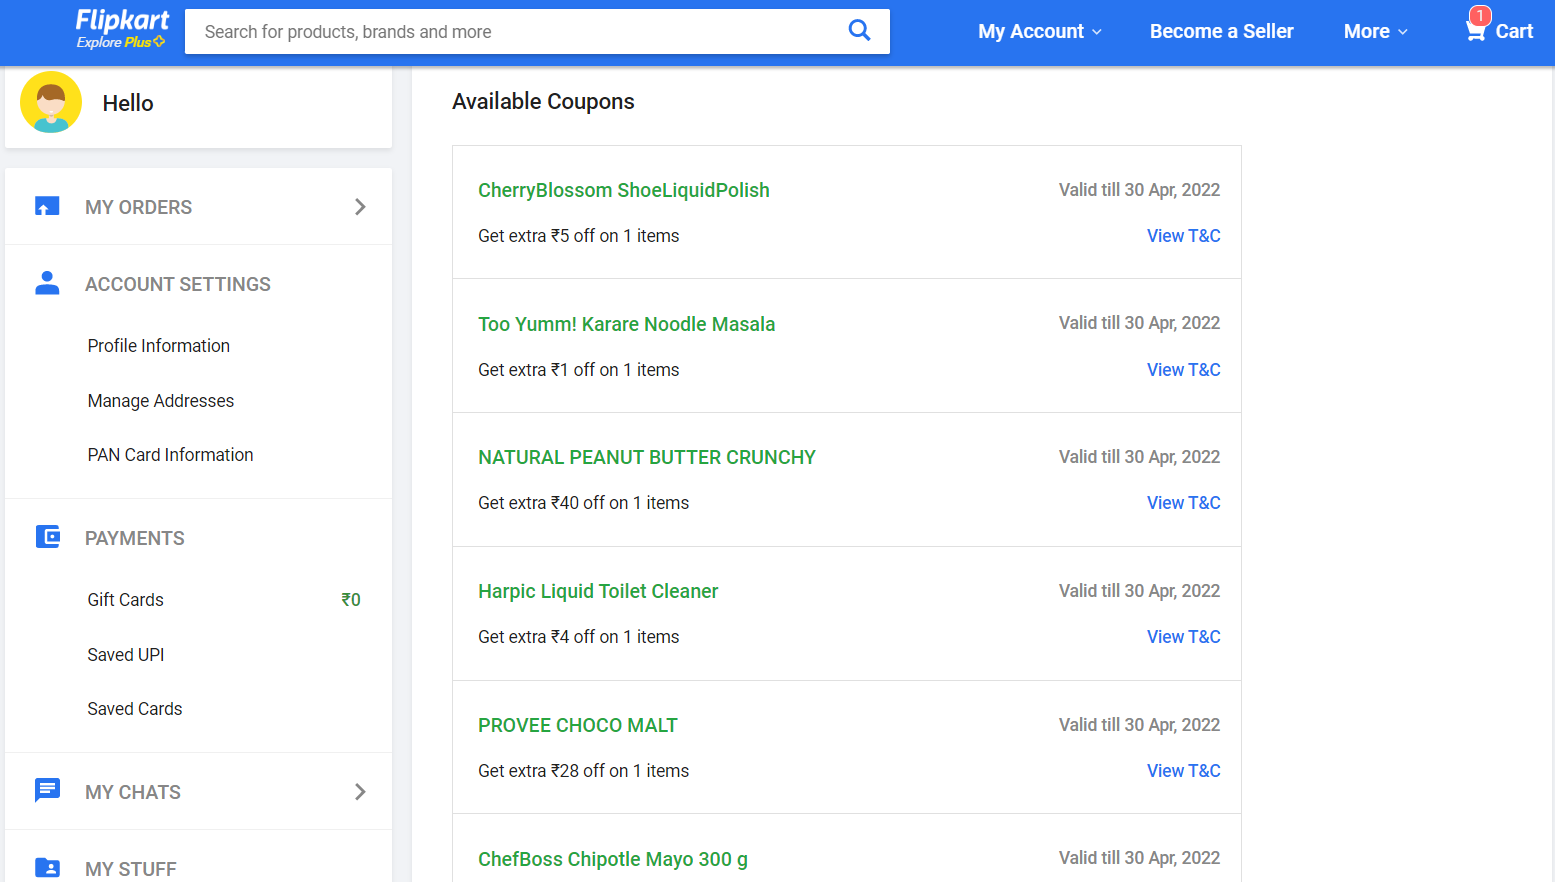Open Gift Cards showing ₹0 balance
The image size is (1555, 882).
(x=125, y=599)
